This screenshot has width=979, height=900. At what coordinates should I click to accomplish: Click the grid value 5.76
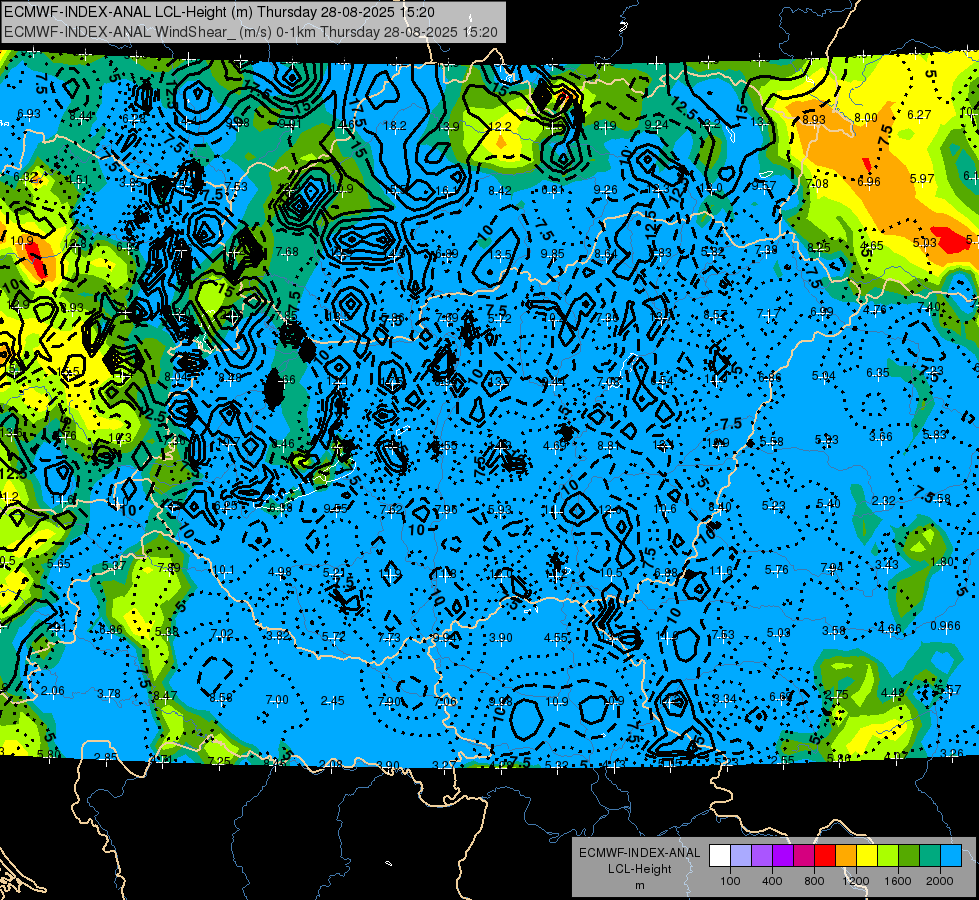pos(777,570)
